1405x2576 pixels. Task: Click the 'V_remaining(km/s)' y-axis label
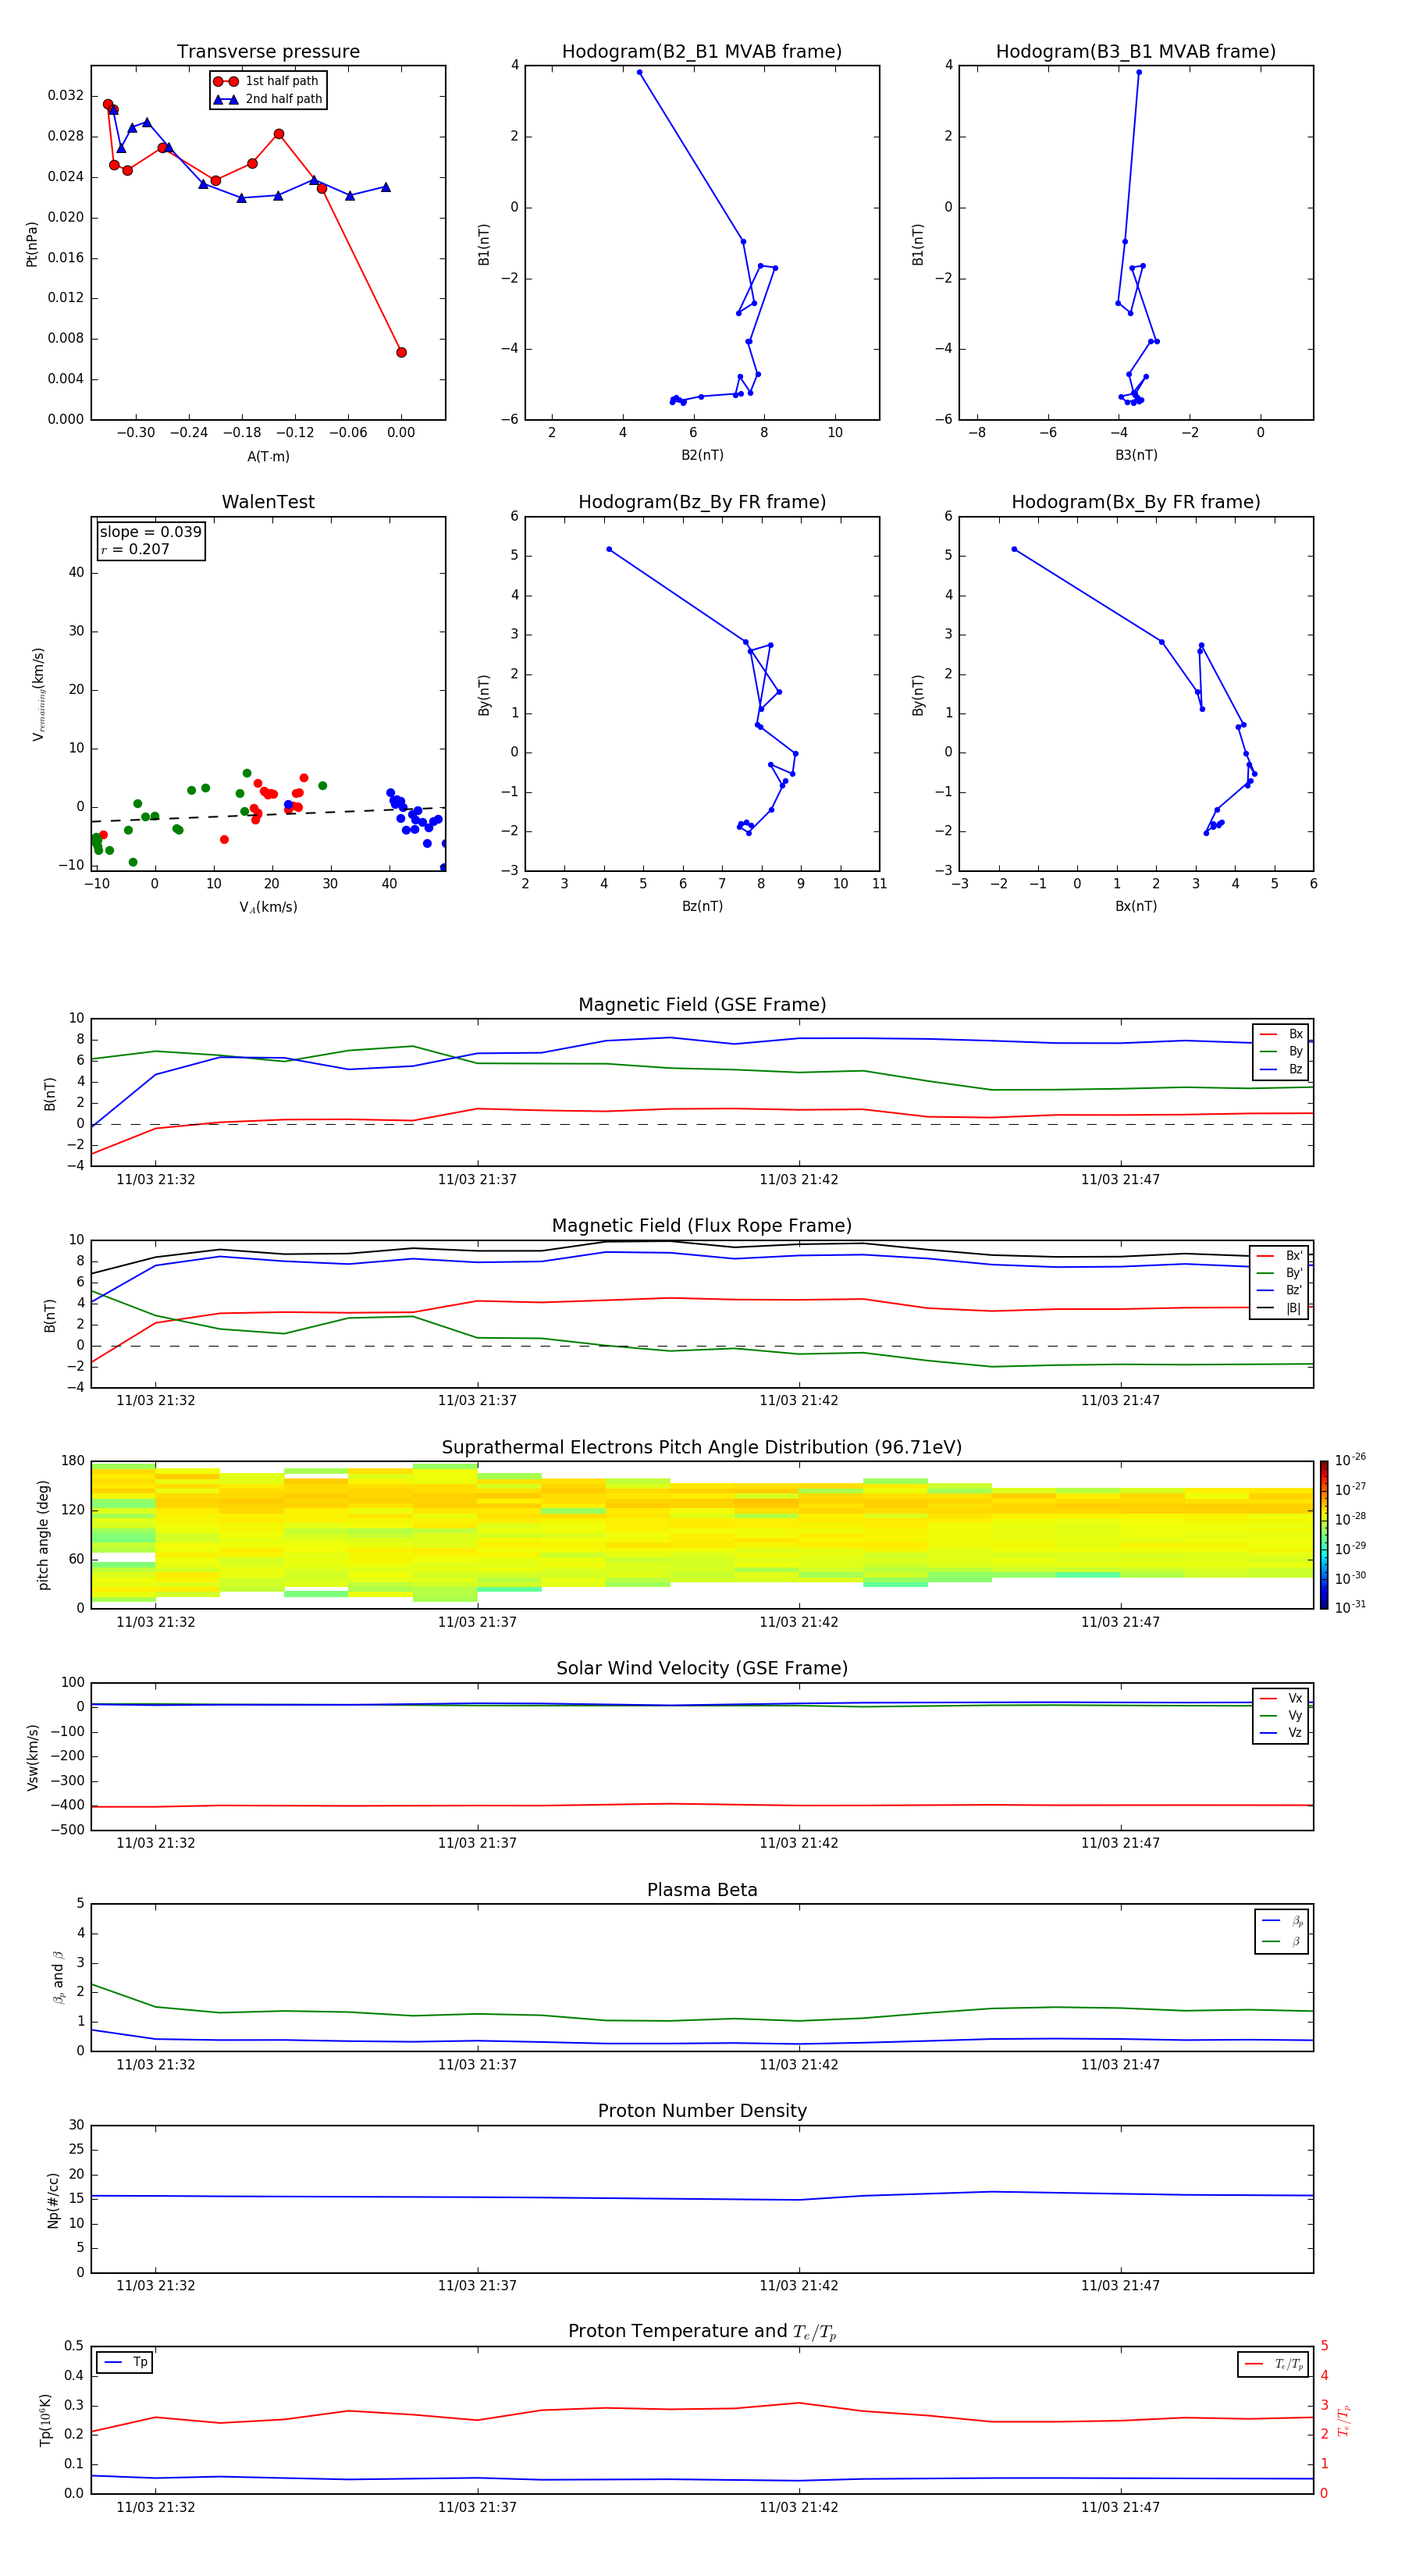(x=38, y=694)
